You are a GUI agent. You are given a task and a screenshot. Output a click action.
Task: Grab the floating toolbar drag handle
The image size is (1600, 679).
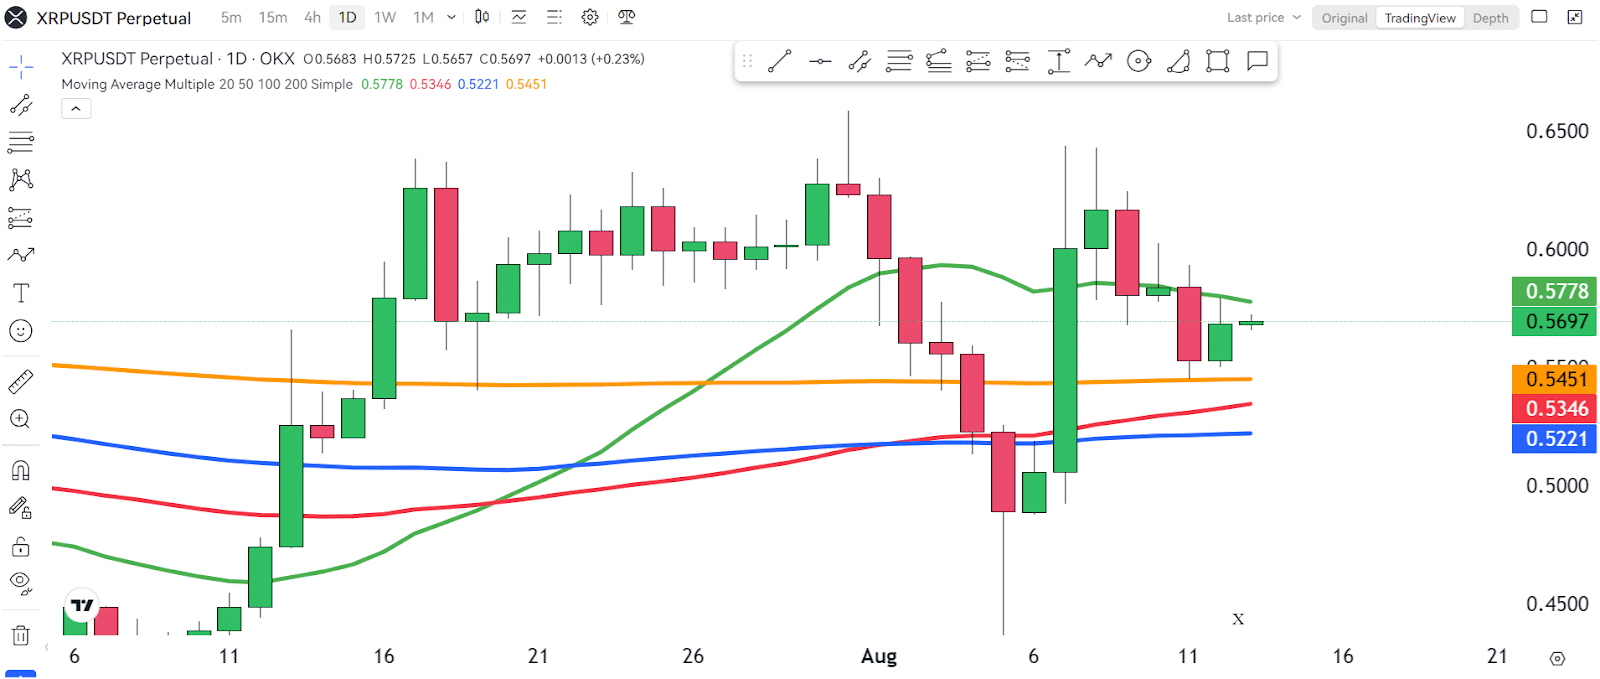point(747,61)
